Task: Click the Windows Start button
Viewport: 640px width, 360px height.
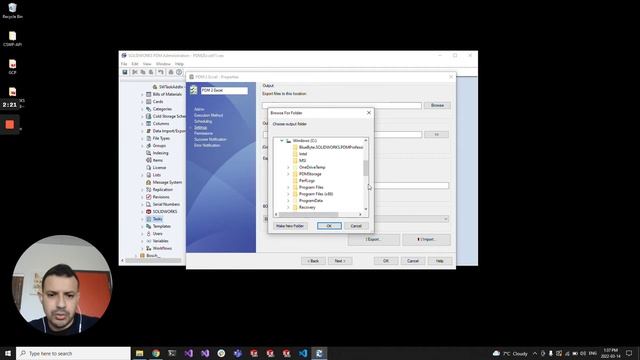Action: tap(8, 353)
